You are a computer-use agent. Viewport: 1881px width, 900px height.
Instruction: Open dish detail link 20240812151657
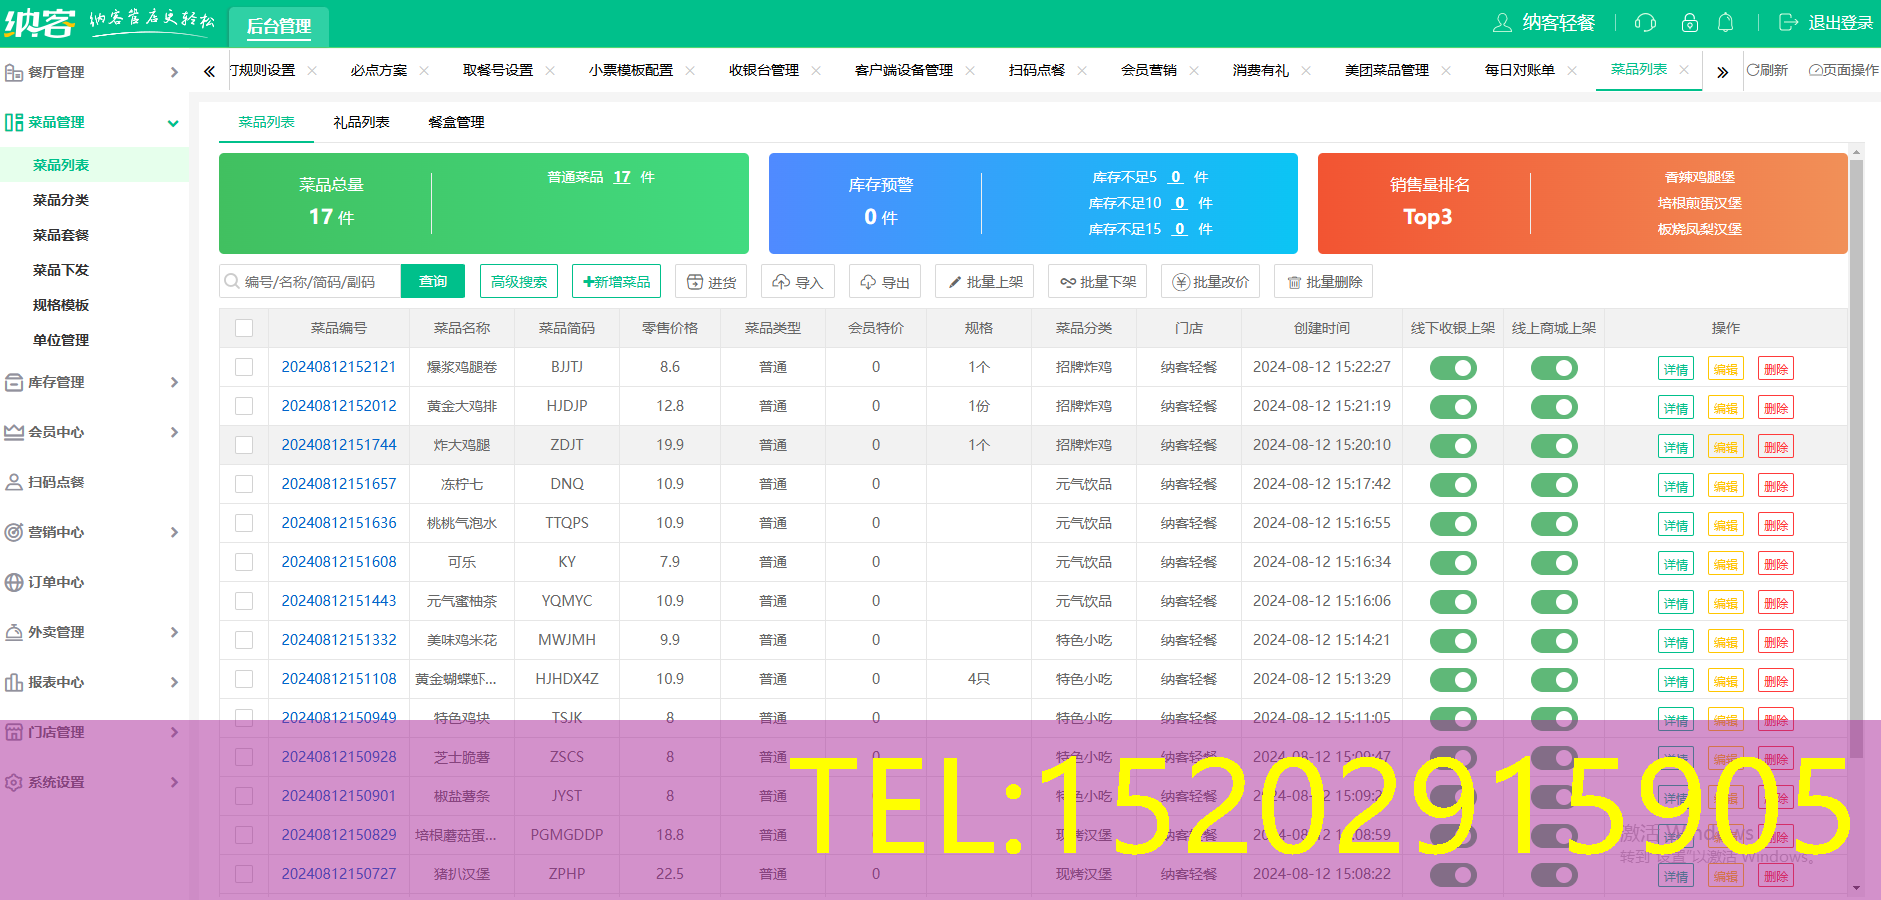(x=339, y=484)
